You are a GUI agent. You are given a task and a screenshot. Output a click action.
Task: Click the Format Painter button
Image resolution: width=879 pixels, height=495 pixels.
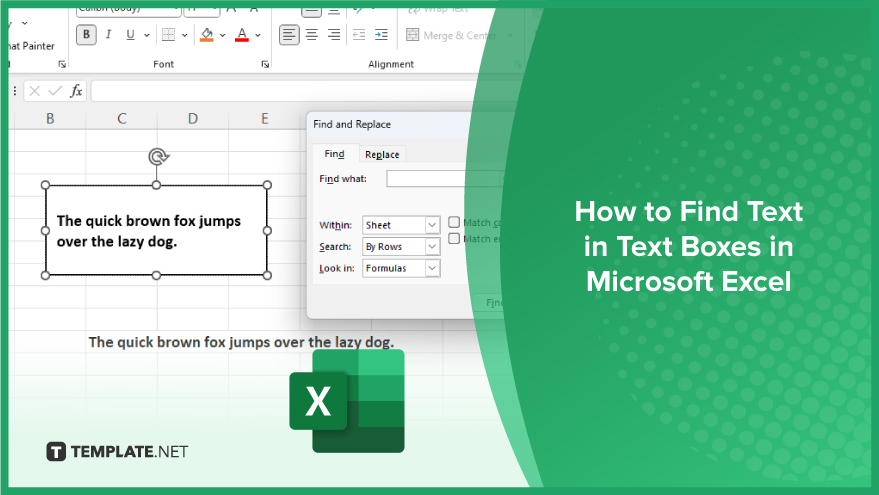pyautogui.click(x=31, y=46)
